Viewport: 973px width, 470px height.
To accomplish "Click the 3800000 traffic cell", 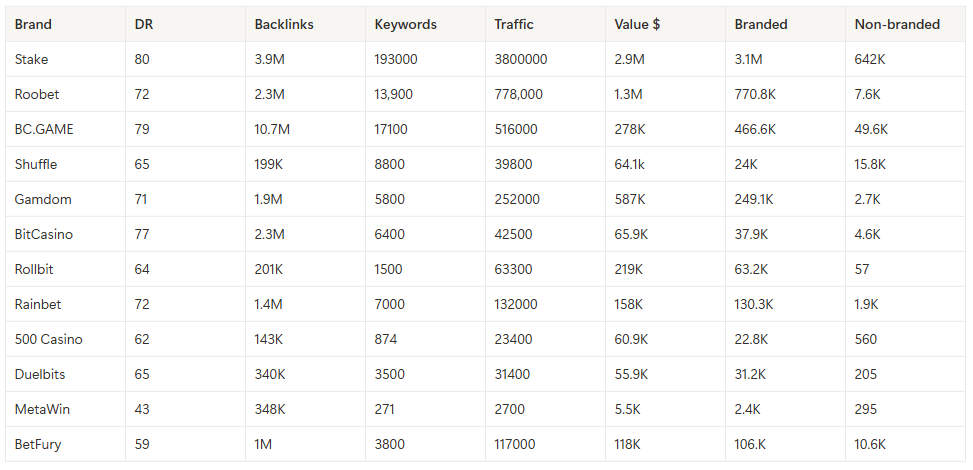I will click(545, 59).
